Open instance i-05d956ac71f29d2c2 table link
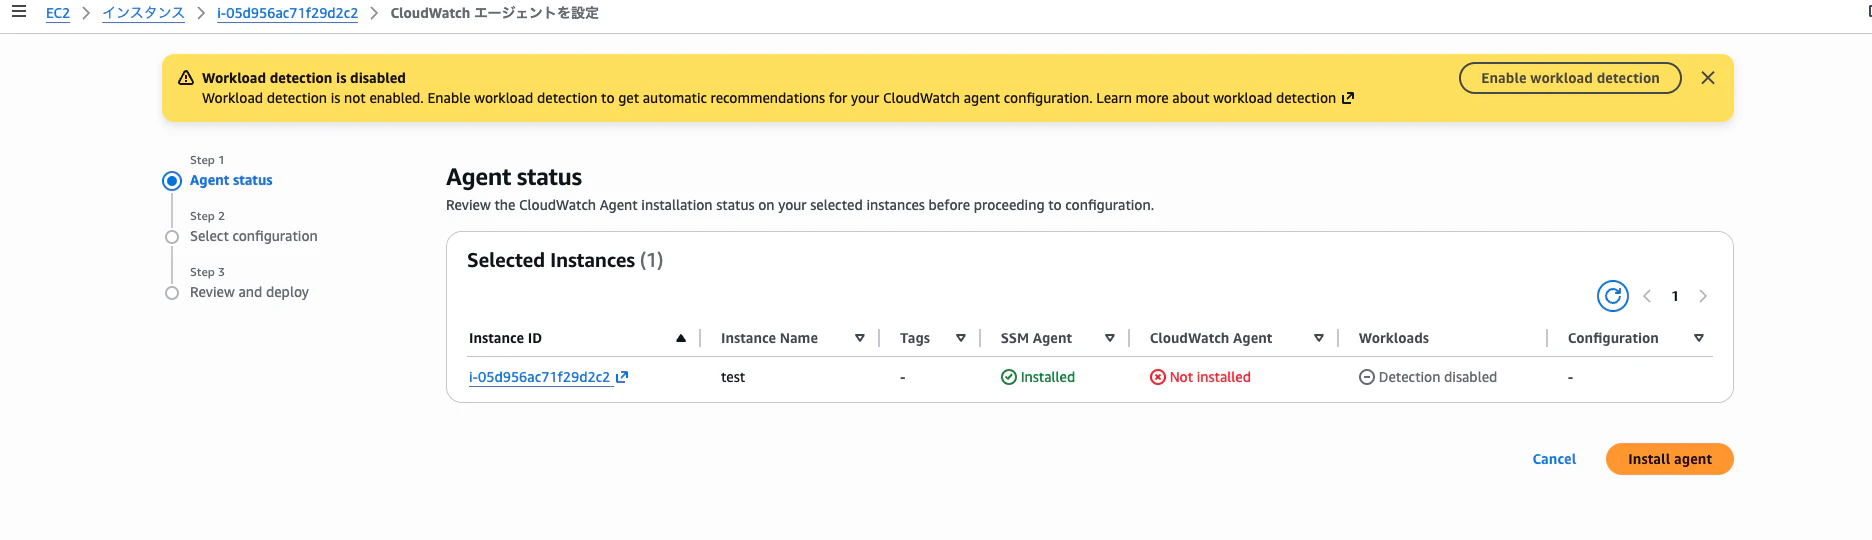The image size is (1872, 540). [539, 377]
